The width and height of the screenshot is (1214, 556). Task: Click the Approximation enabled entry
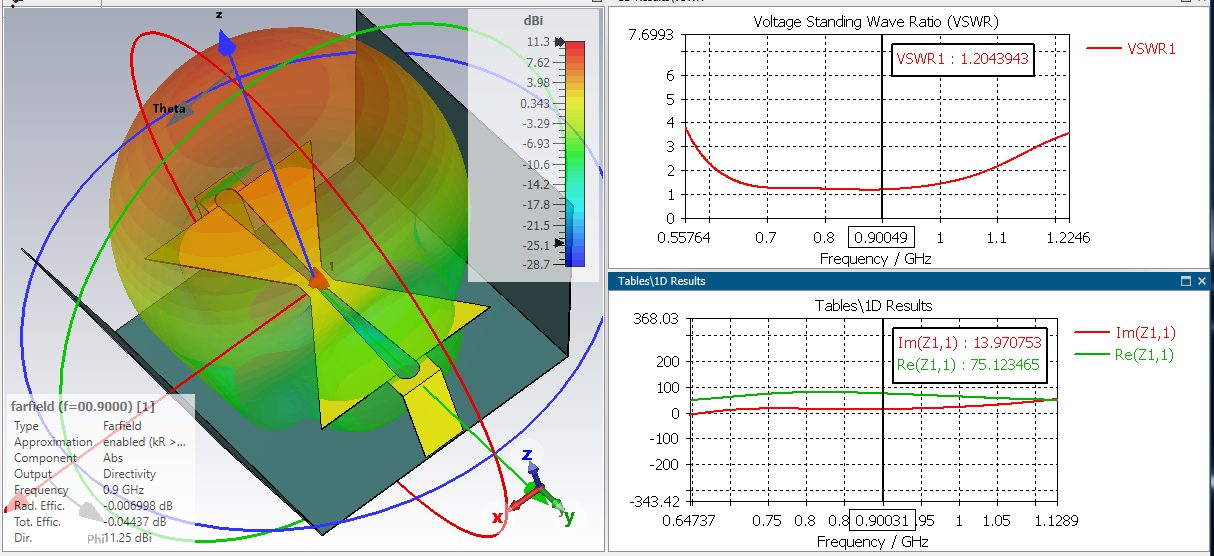pyautogui.click(x=99, y=442)
